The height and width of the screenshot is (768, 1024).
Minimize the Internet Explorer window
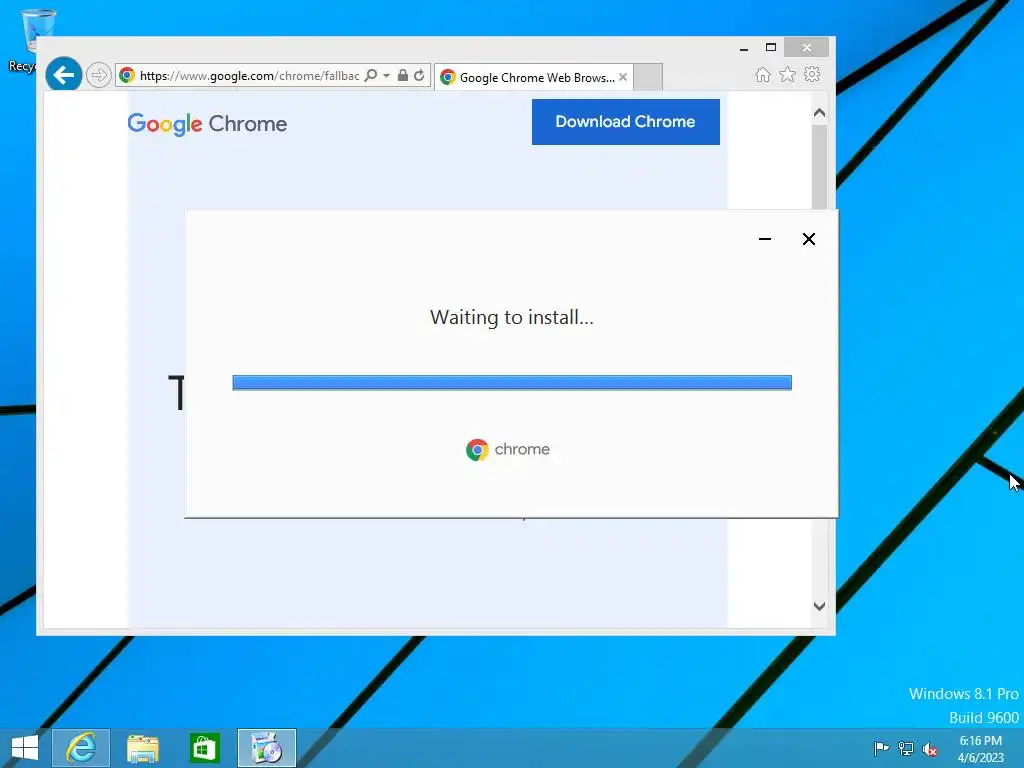tap(744, 48)
